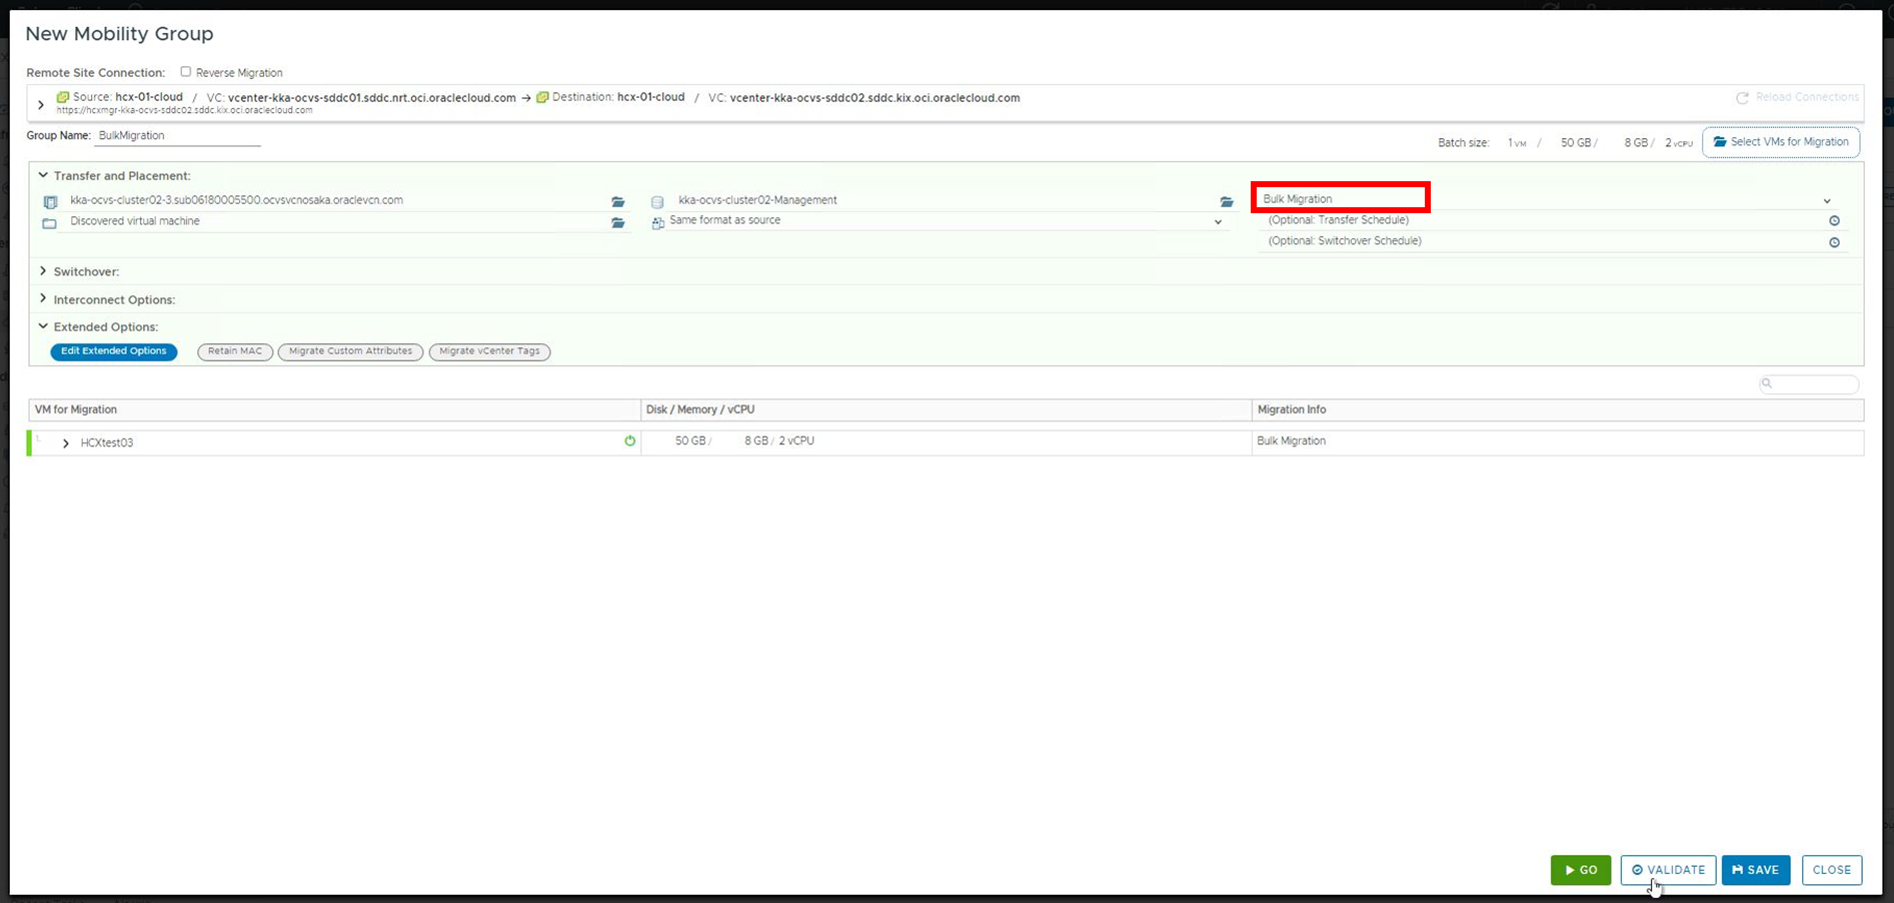
Task: Click the VALIDATE button
Action: pos(1668,870)
